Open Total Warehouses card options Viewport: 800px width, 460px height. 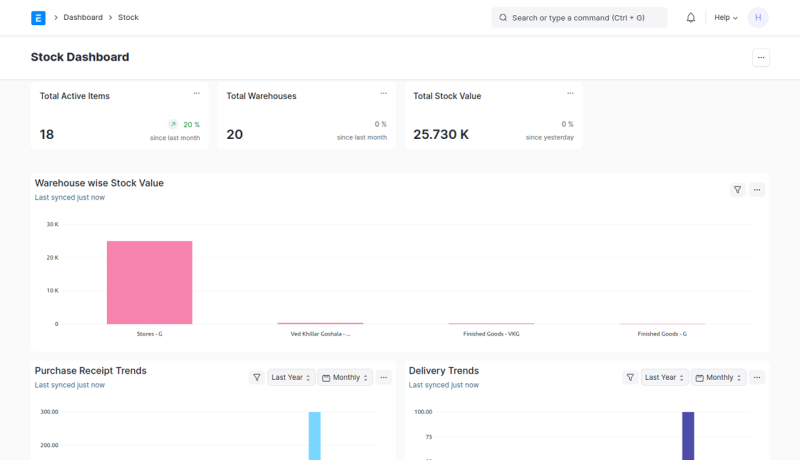pyautogui.click(x=383, y=93)
